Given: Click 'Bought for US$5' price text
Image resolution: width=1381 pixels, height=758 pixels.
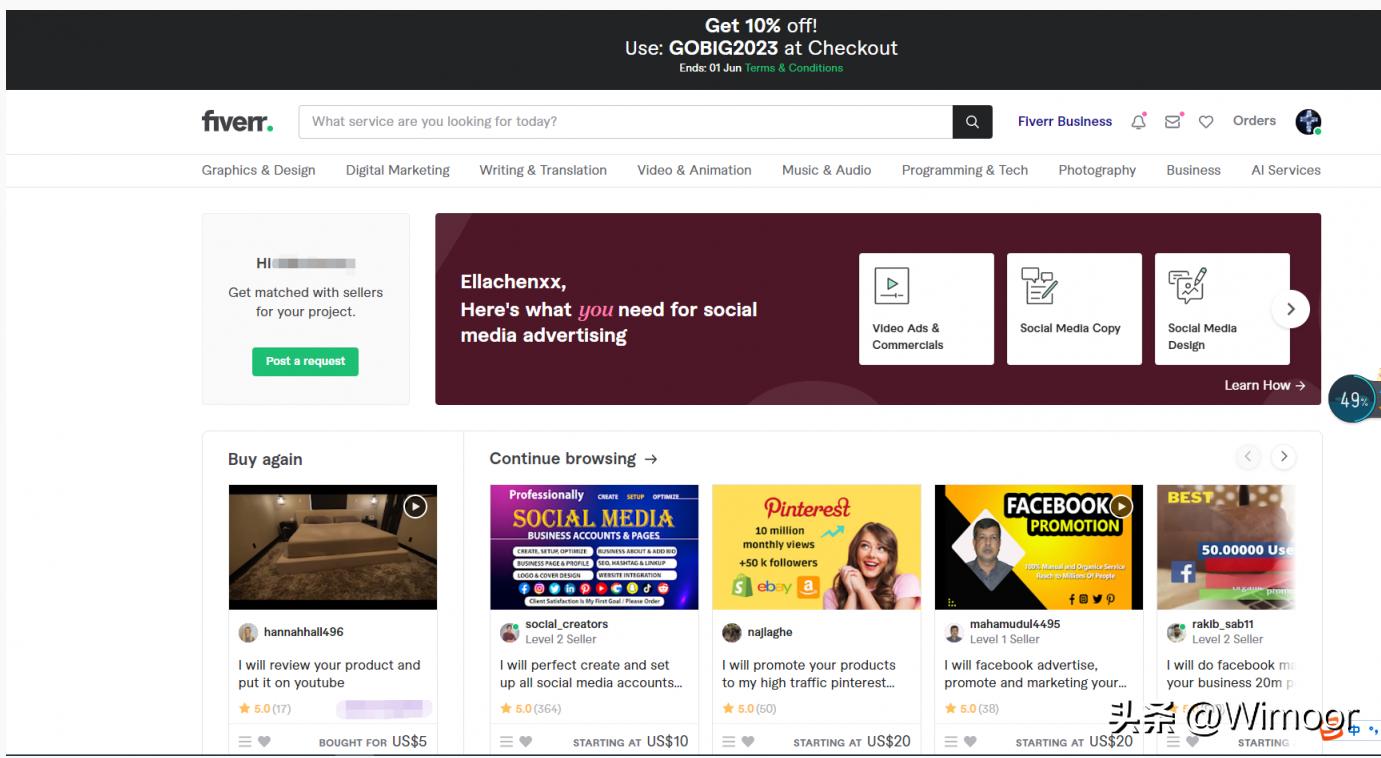Looking at the screenshot, I should tap(373, 742).
